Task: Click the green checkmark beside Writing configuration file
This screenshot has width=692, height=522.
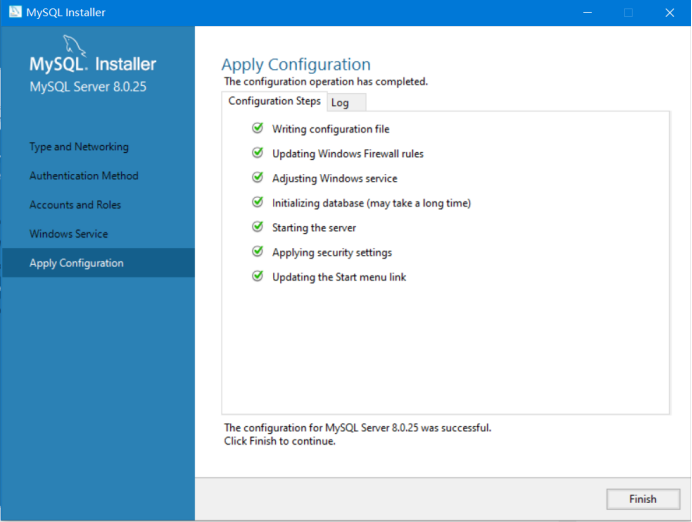Action: 258,128
